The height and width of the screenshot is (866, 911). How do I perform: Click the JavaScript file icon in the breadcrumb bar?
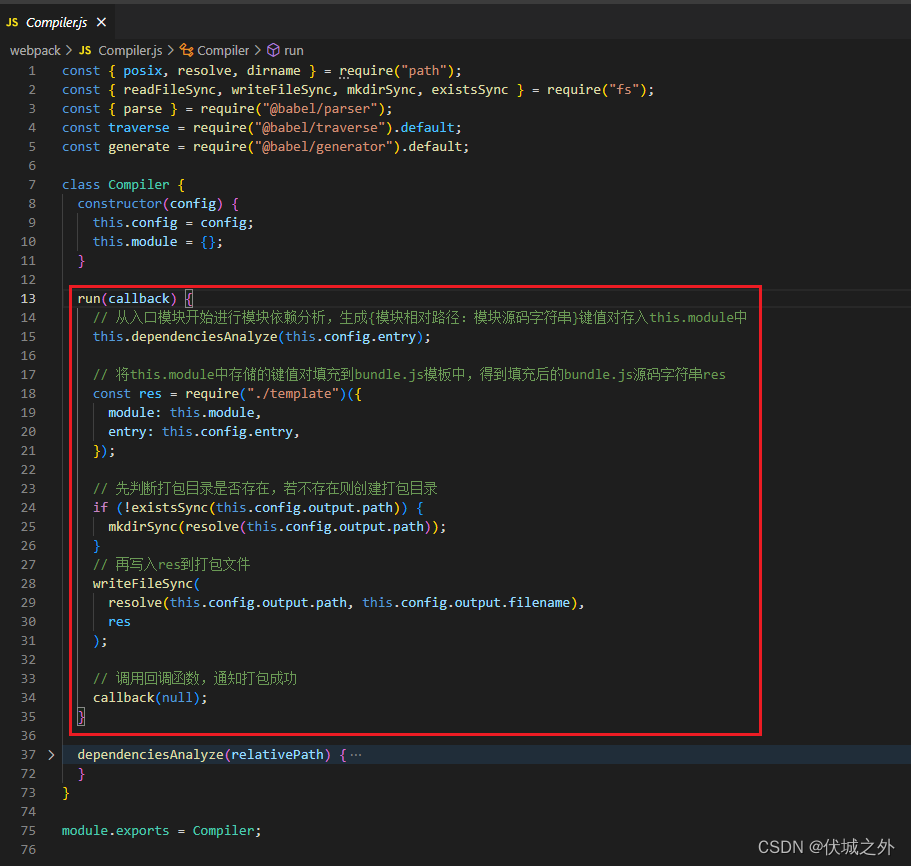click(85, 50)
